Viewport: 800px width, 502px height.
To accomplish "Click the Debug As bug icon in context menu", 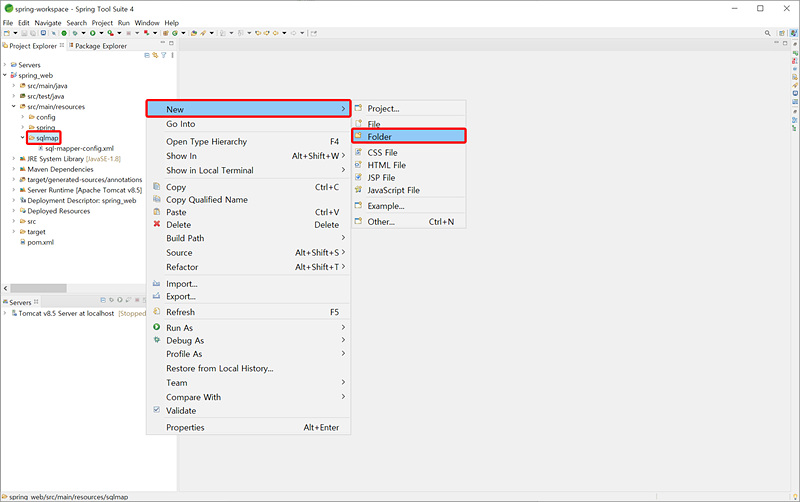I will 157,340.
